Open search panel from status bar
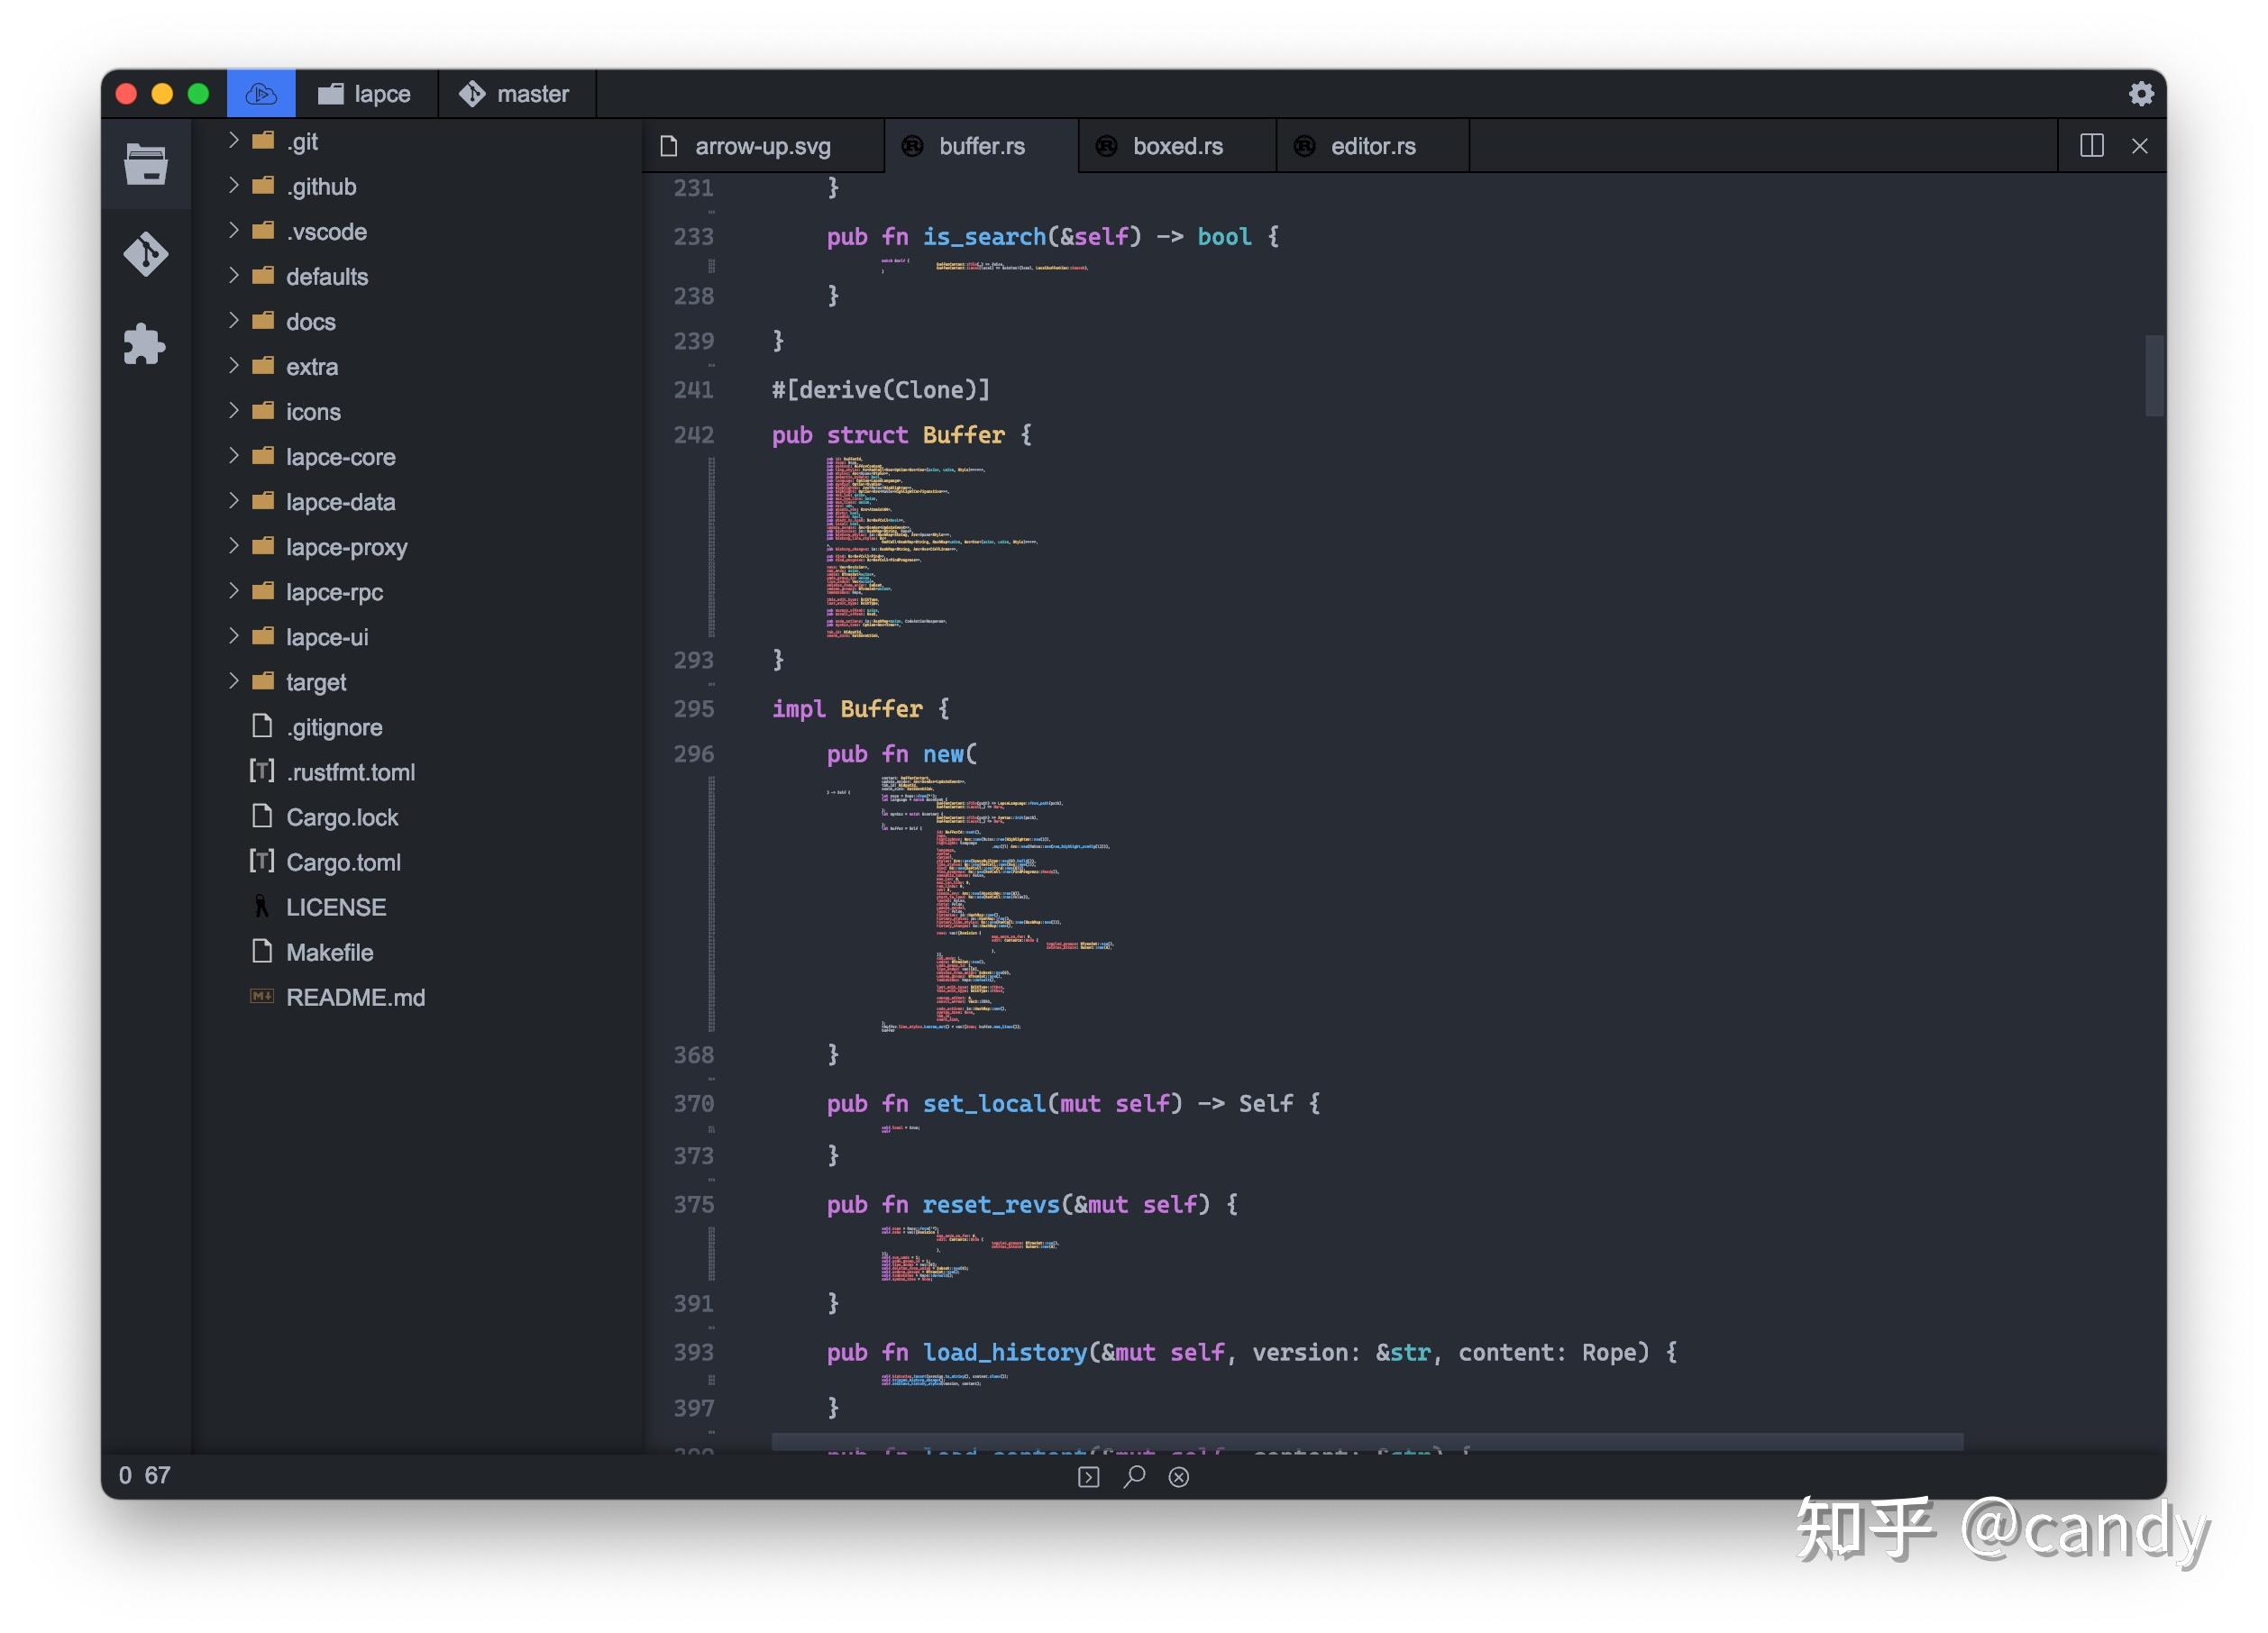The width and height of the screenshot is (2268, 1633). (x=1134, y=1476)
